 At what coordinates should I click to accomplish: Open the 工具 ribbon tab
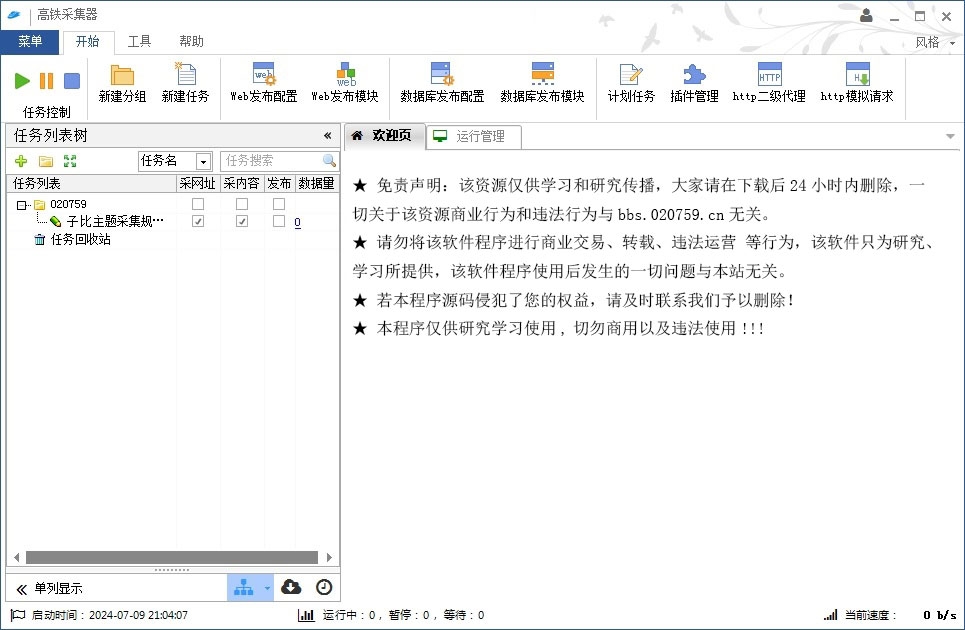[x=139, y=42]
